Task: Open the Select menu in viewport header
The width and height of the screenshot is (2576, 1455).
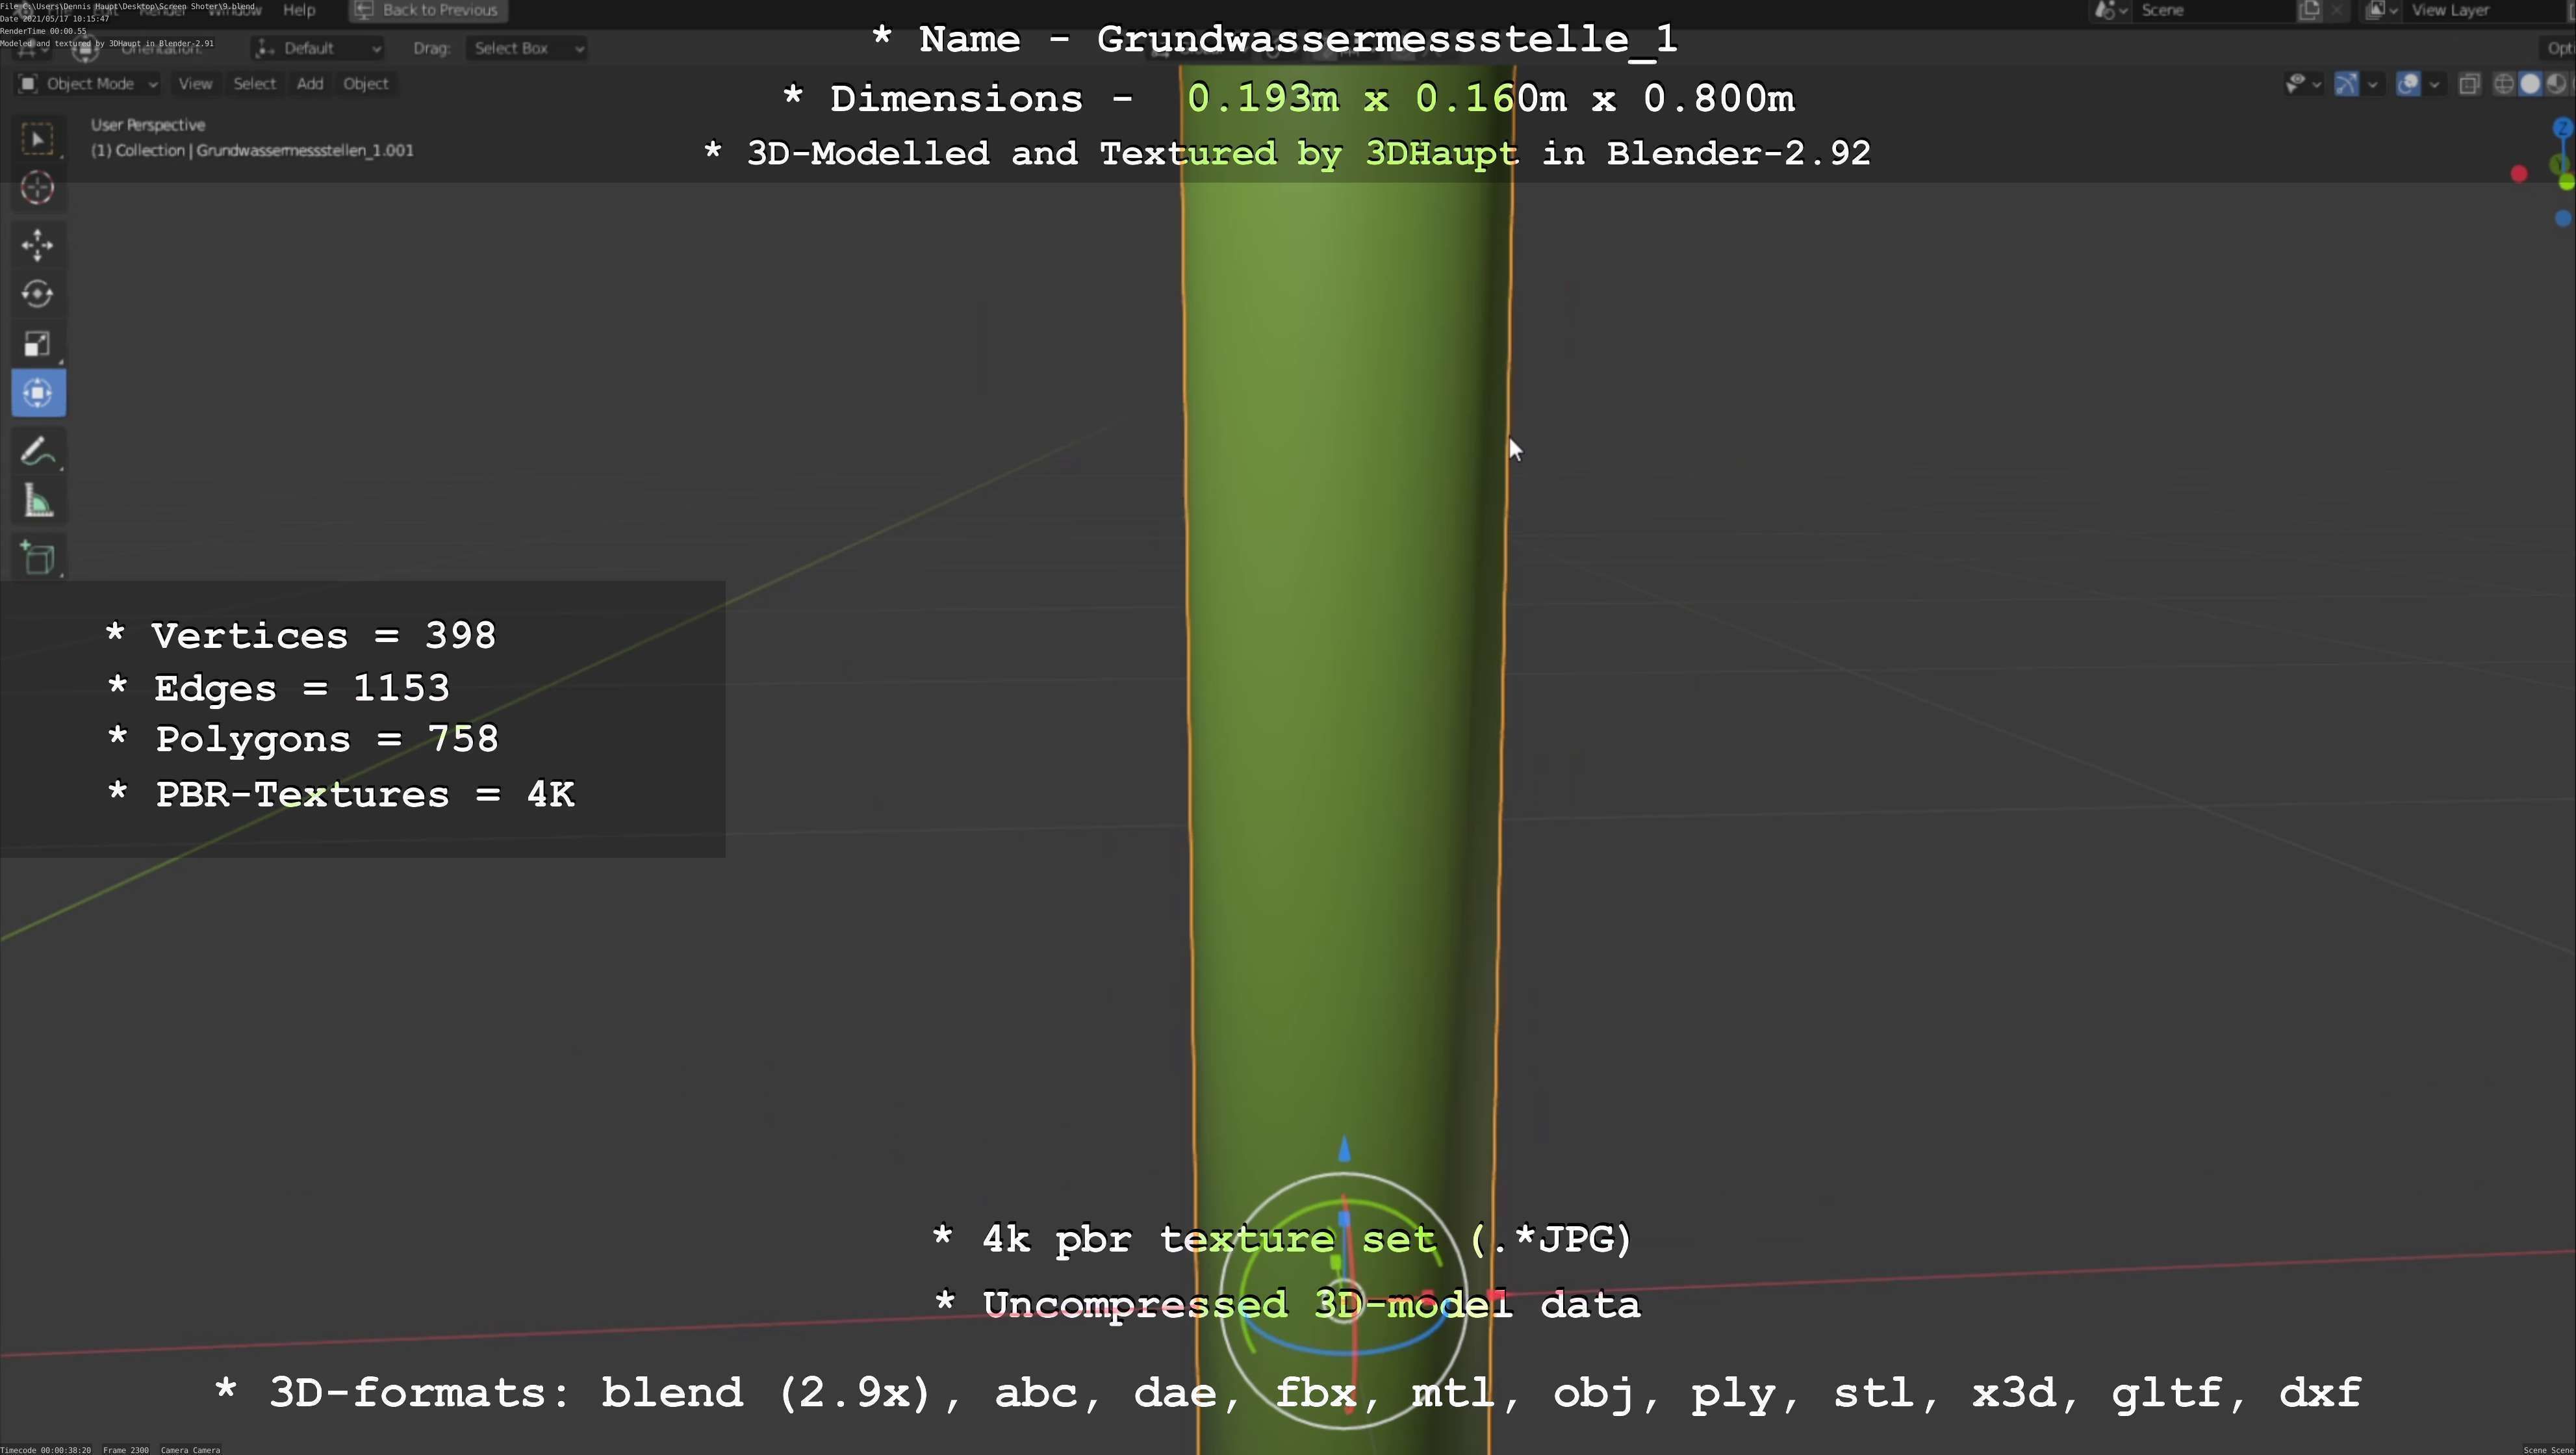Action: 254,84
